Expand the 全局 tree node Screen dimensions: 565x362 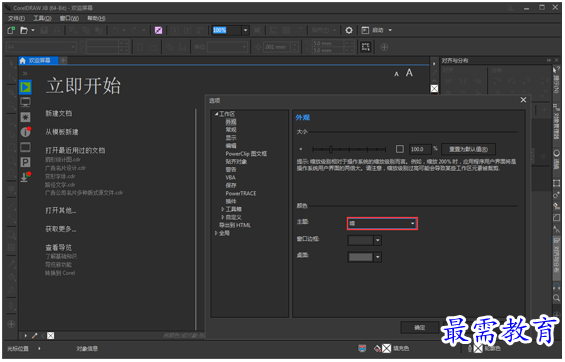[x=216, y=233]
